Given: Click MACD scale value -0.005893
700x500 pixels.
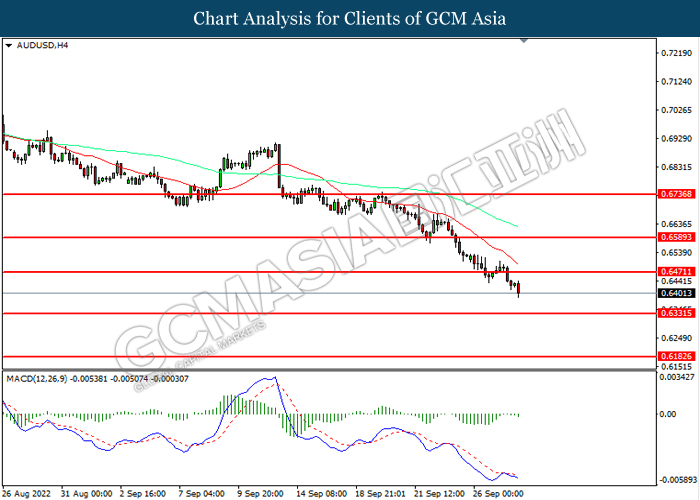Looking at the screenshot, I should pyautogui.click(x=678, y=480).
